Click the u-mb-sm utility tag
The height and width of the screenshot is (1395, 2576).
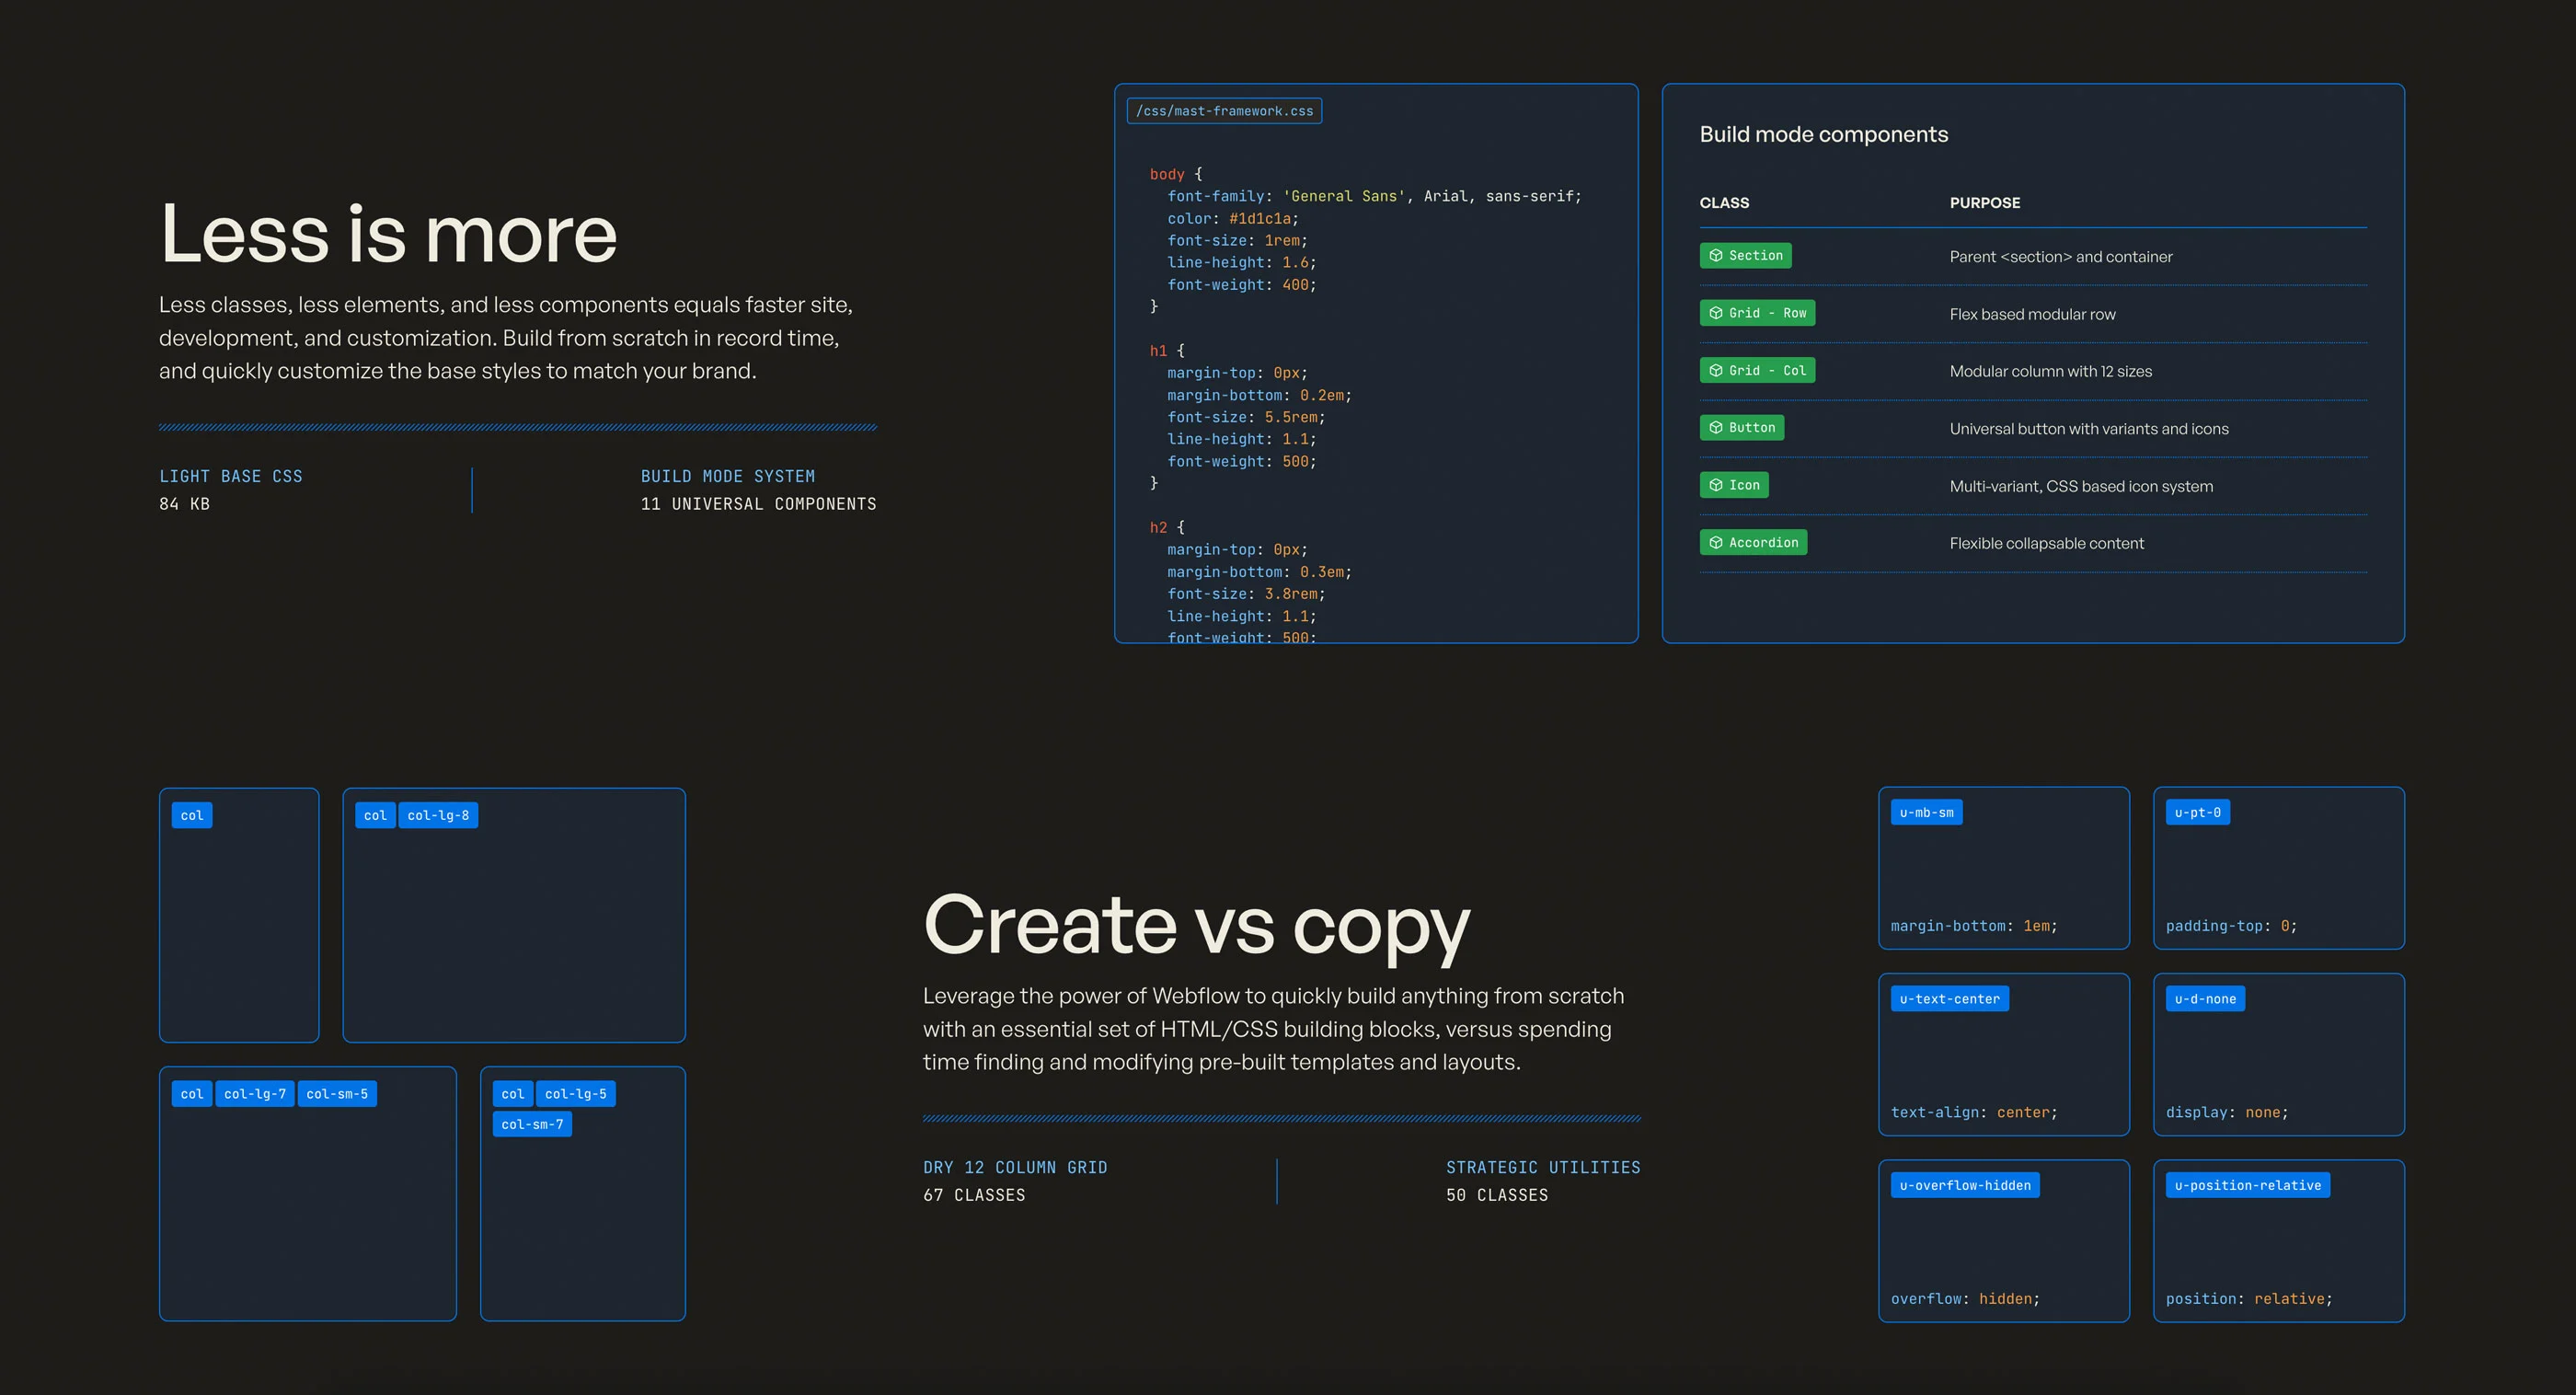[1926, 812]
